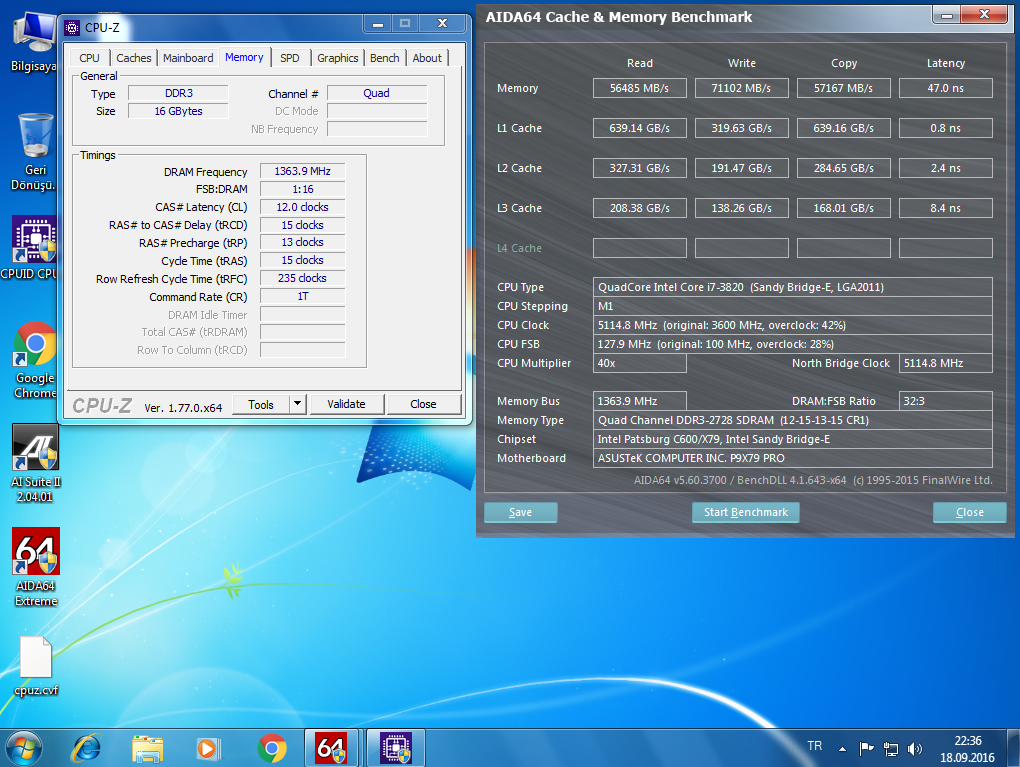The height and width of the screenshot is (767, 1020).
Task: Click the Memory Latency 47.0 ns value
Action: (946, 88)
